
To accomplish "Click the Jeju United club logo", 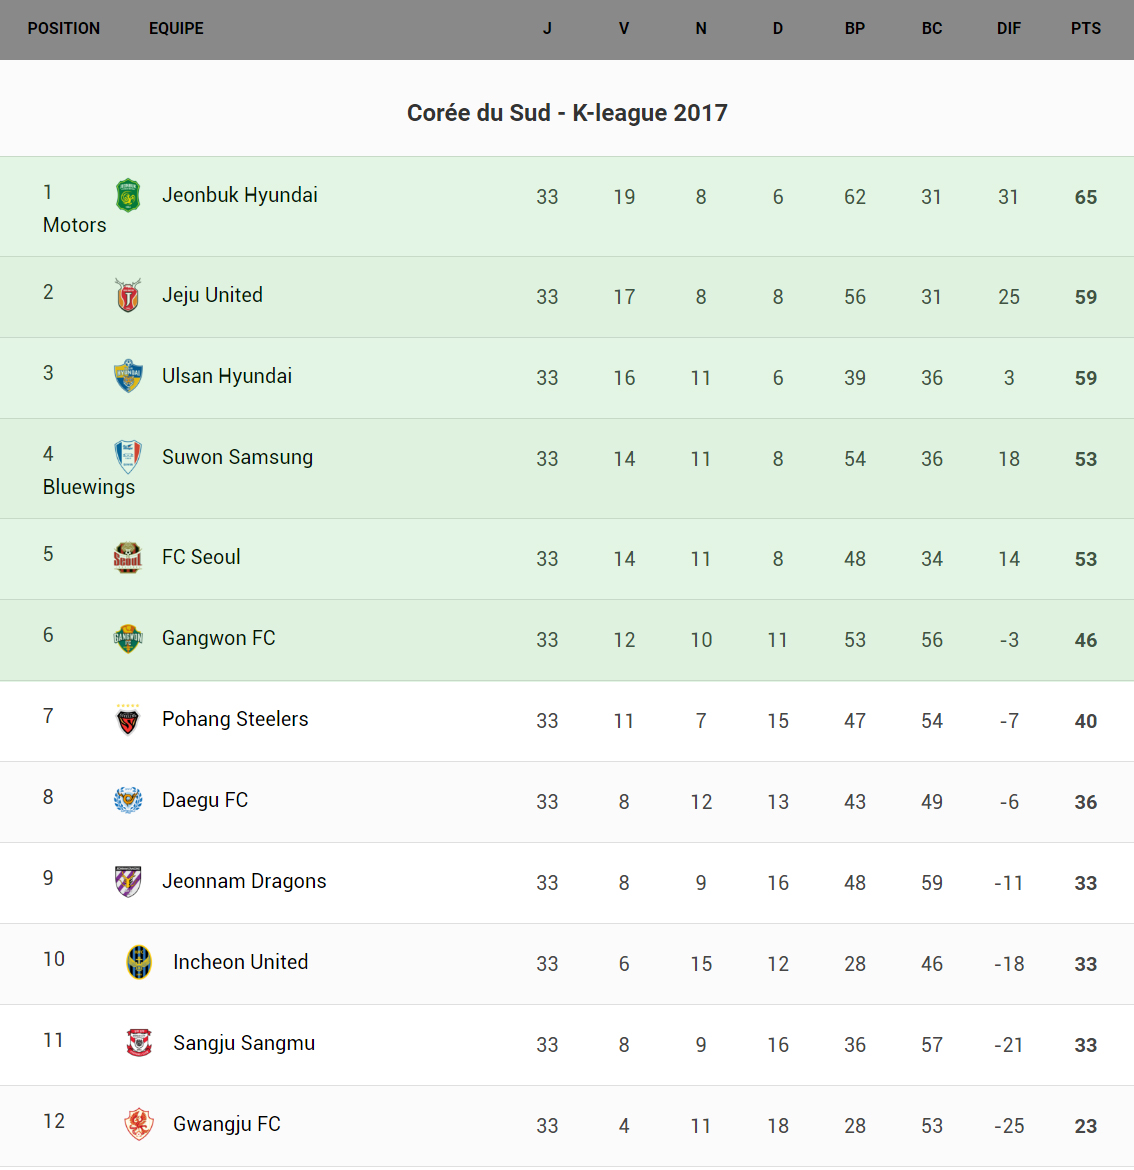I will [x=128, y=295].
